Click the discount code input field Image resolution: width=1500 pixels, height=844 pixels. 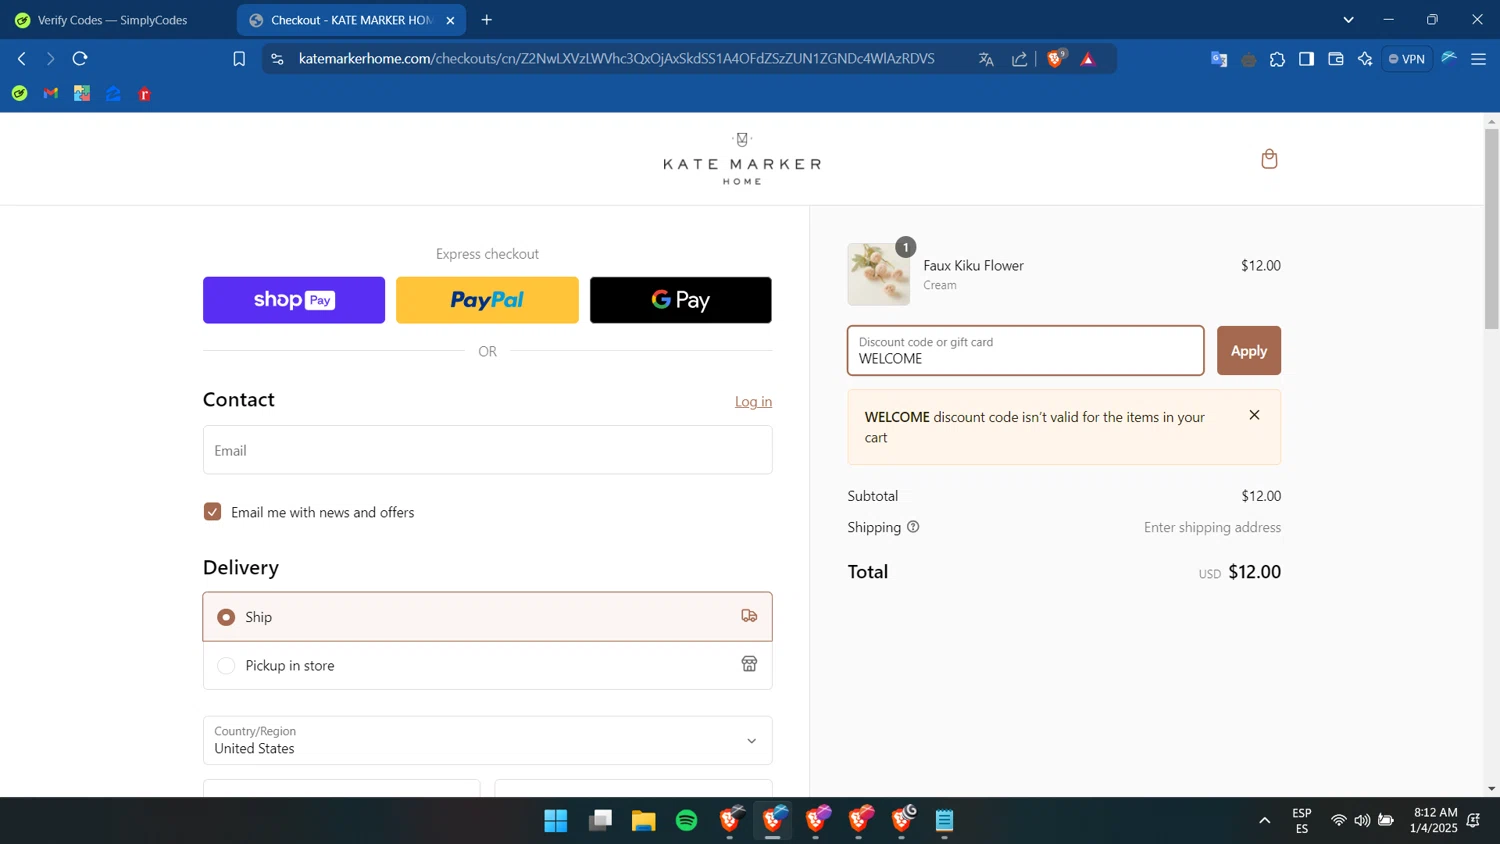click(x=1026, y=351)
